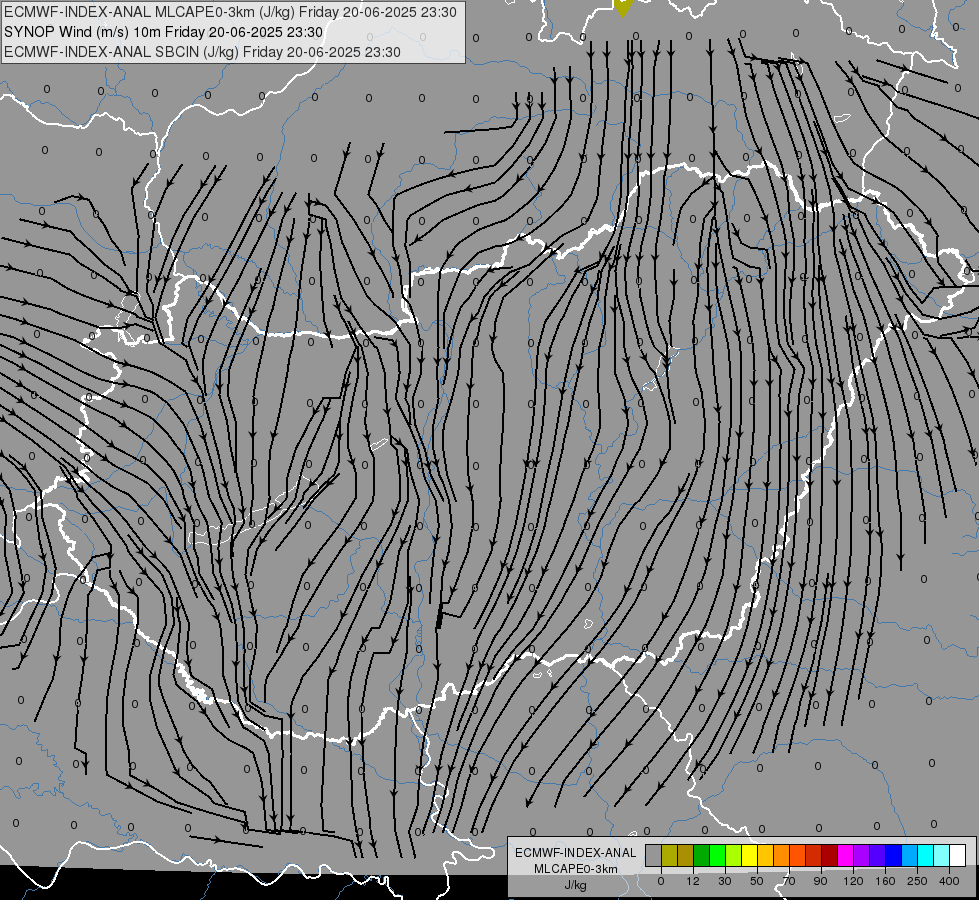Click the 'ECMWF-INDEX-ANAL SBCIN (J/kg)' header line
979x900 pixels.
pyautogui.click(x=202, y=52)
